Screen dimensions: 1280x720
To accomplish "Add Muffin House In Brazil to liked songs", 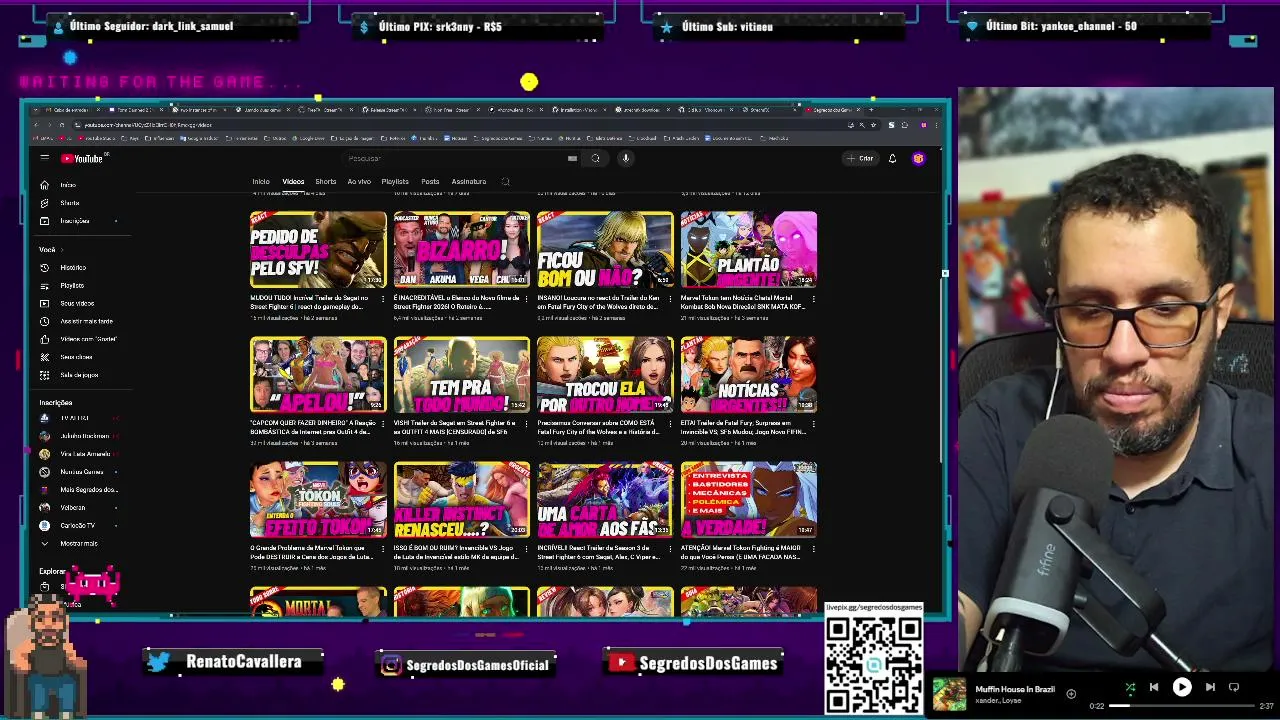I will point(1071,693).
